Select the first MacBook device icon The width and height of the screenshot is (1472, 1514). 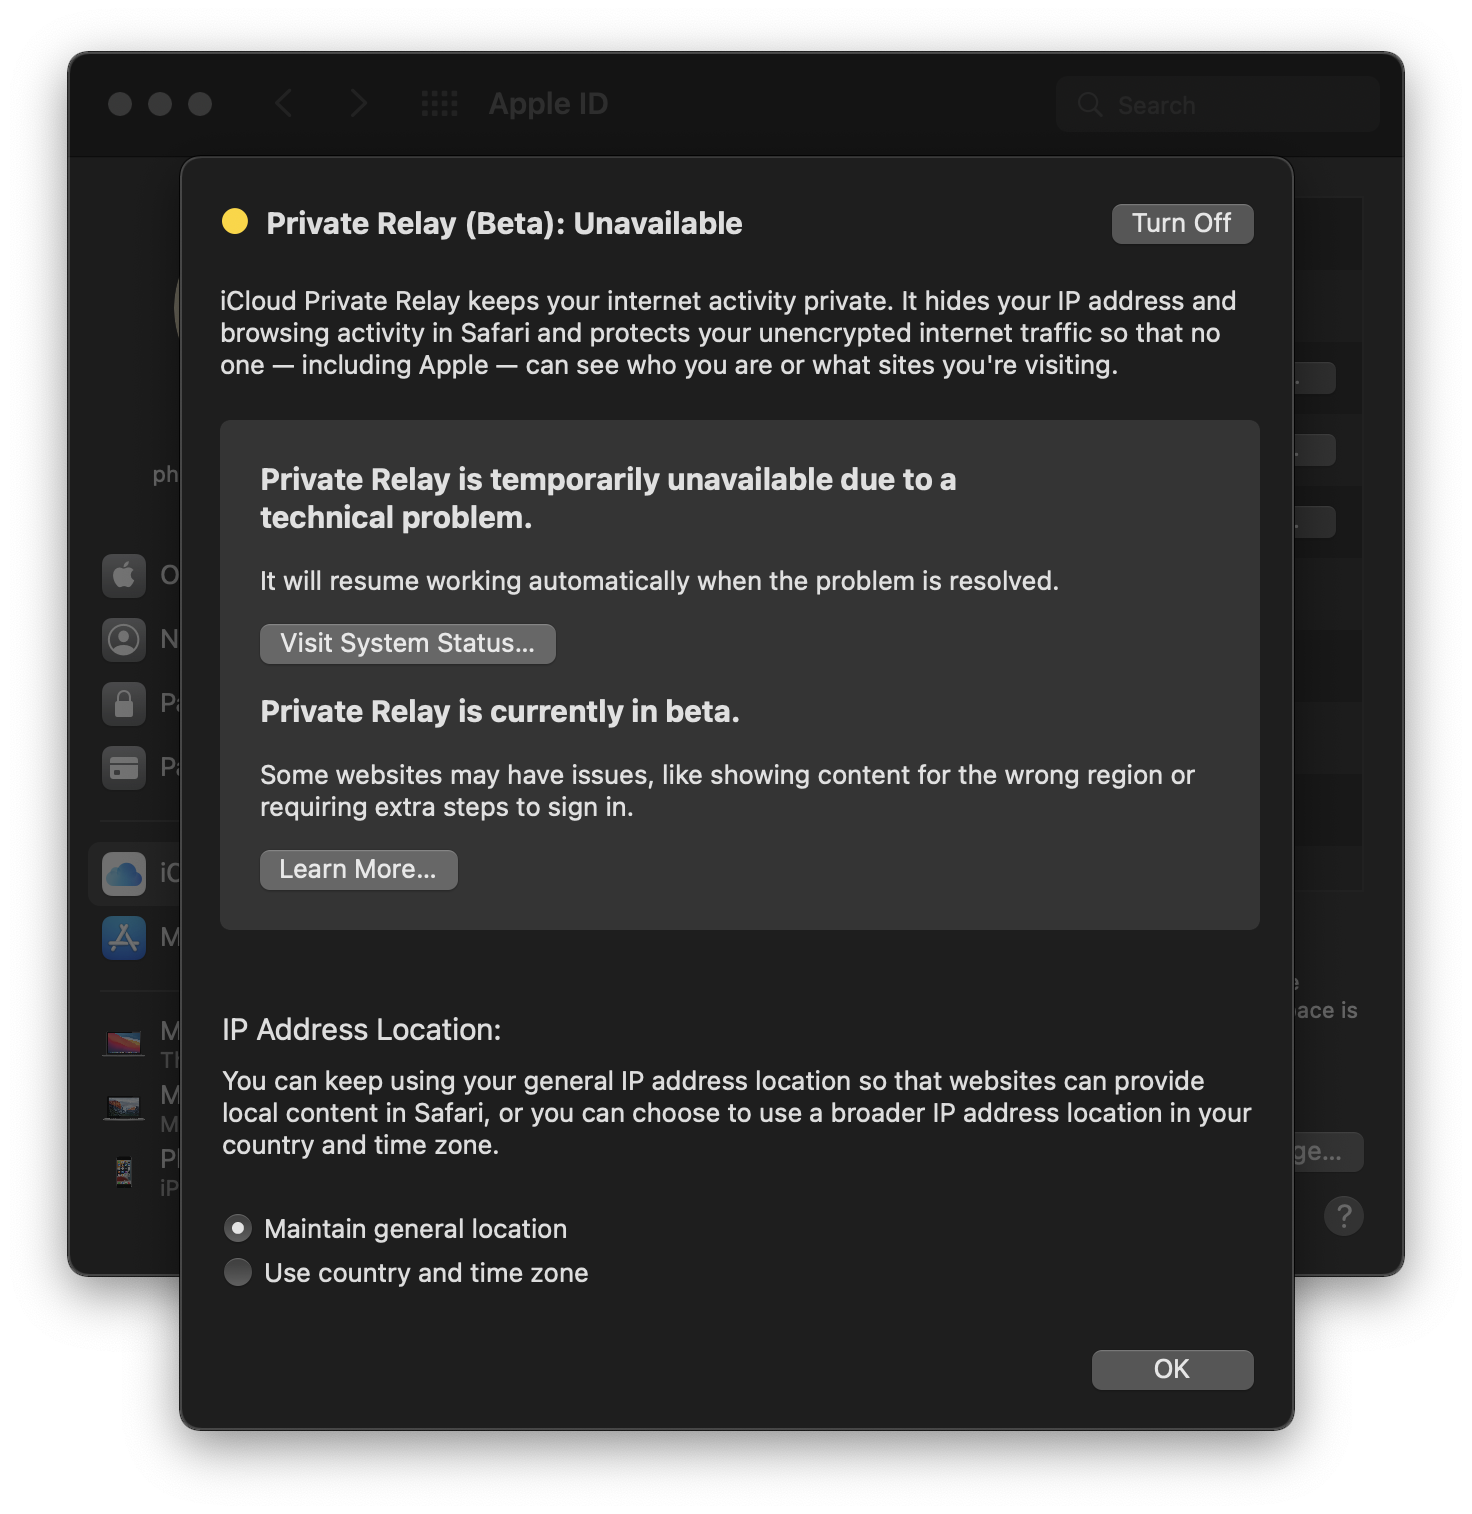pyautogui.click(x=124, y=1043)
